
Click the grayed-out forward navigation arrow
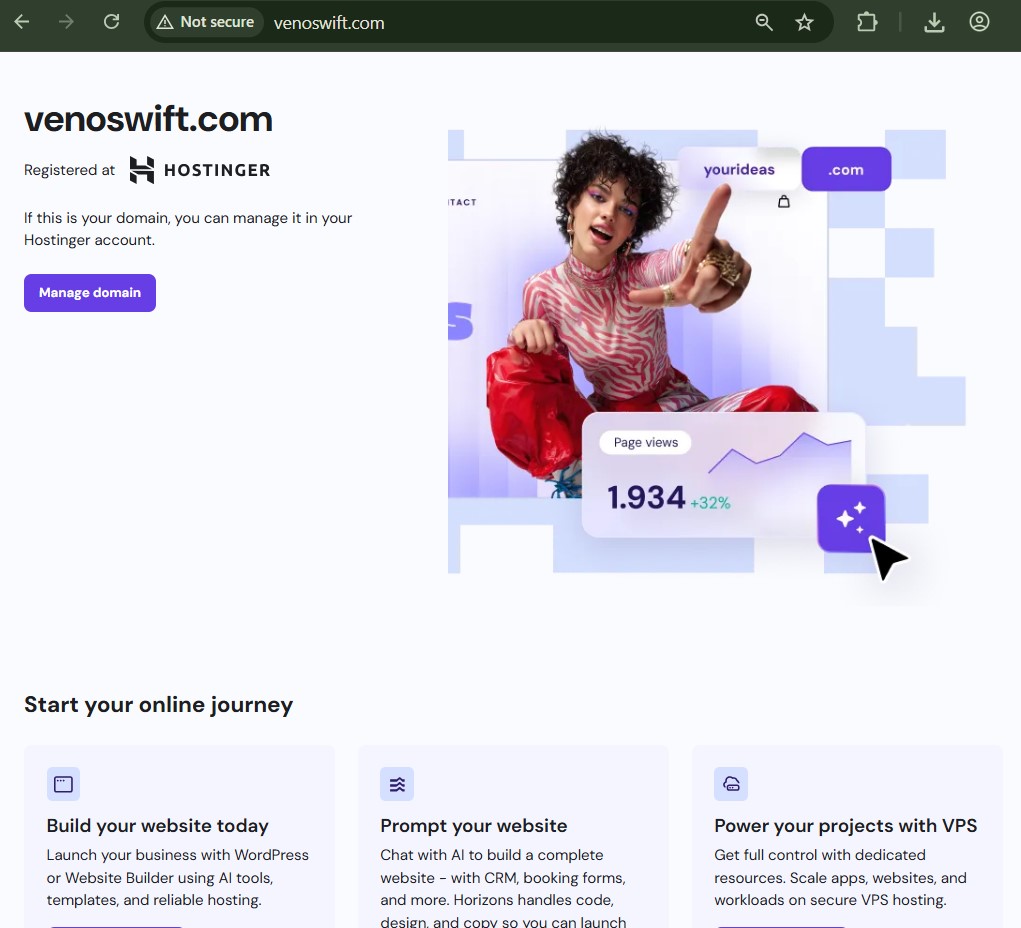point(64,21)
